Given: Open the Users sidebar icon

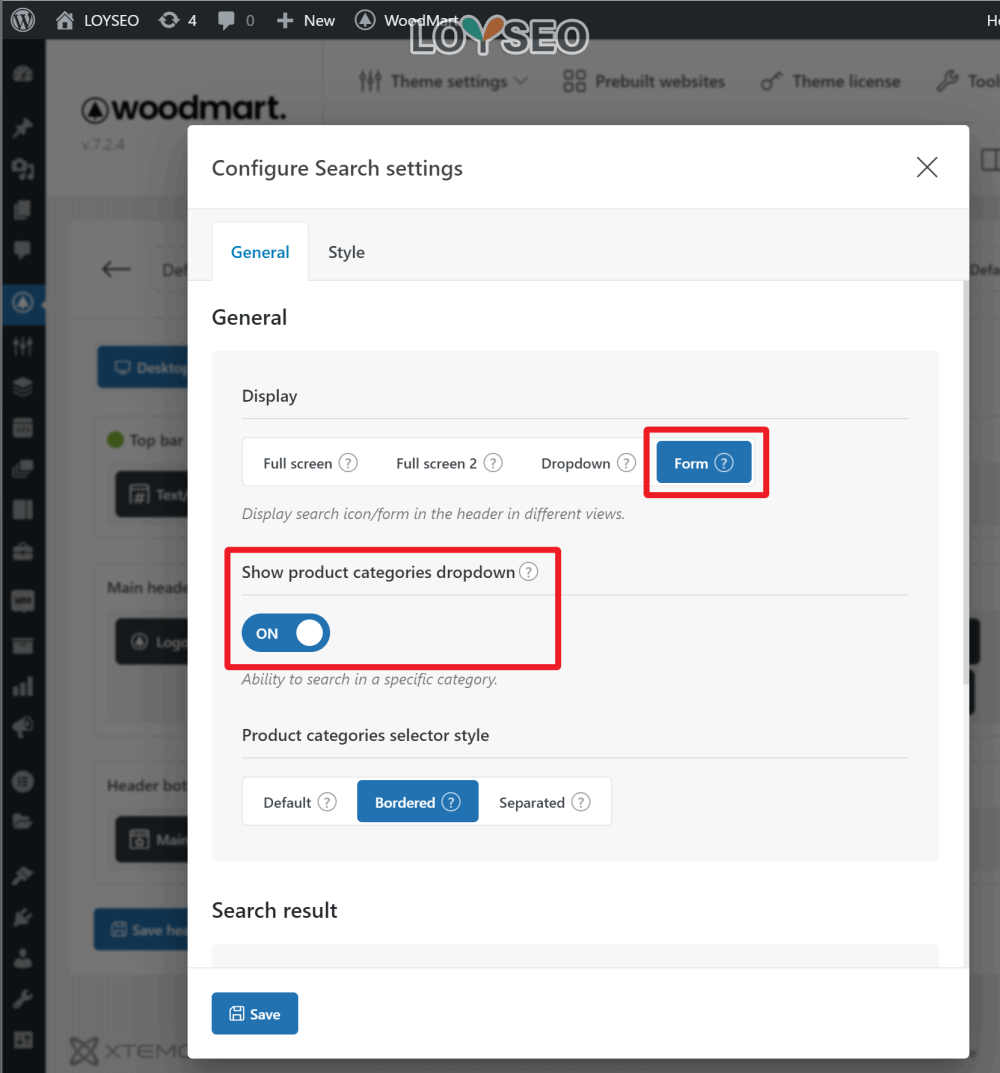Looking at the screenshot, I should click(23, 958).
